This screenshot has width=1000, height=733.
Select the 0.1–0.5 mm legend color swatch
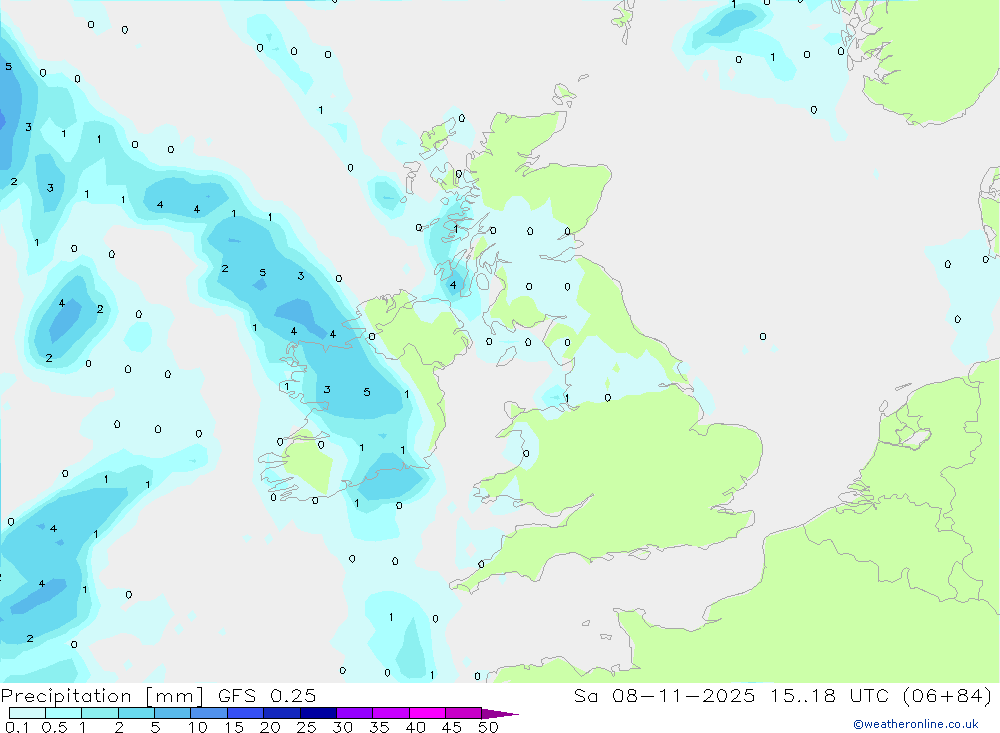27,713
